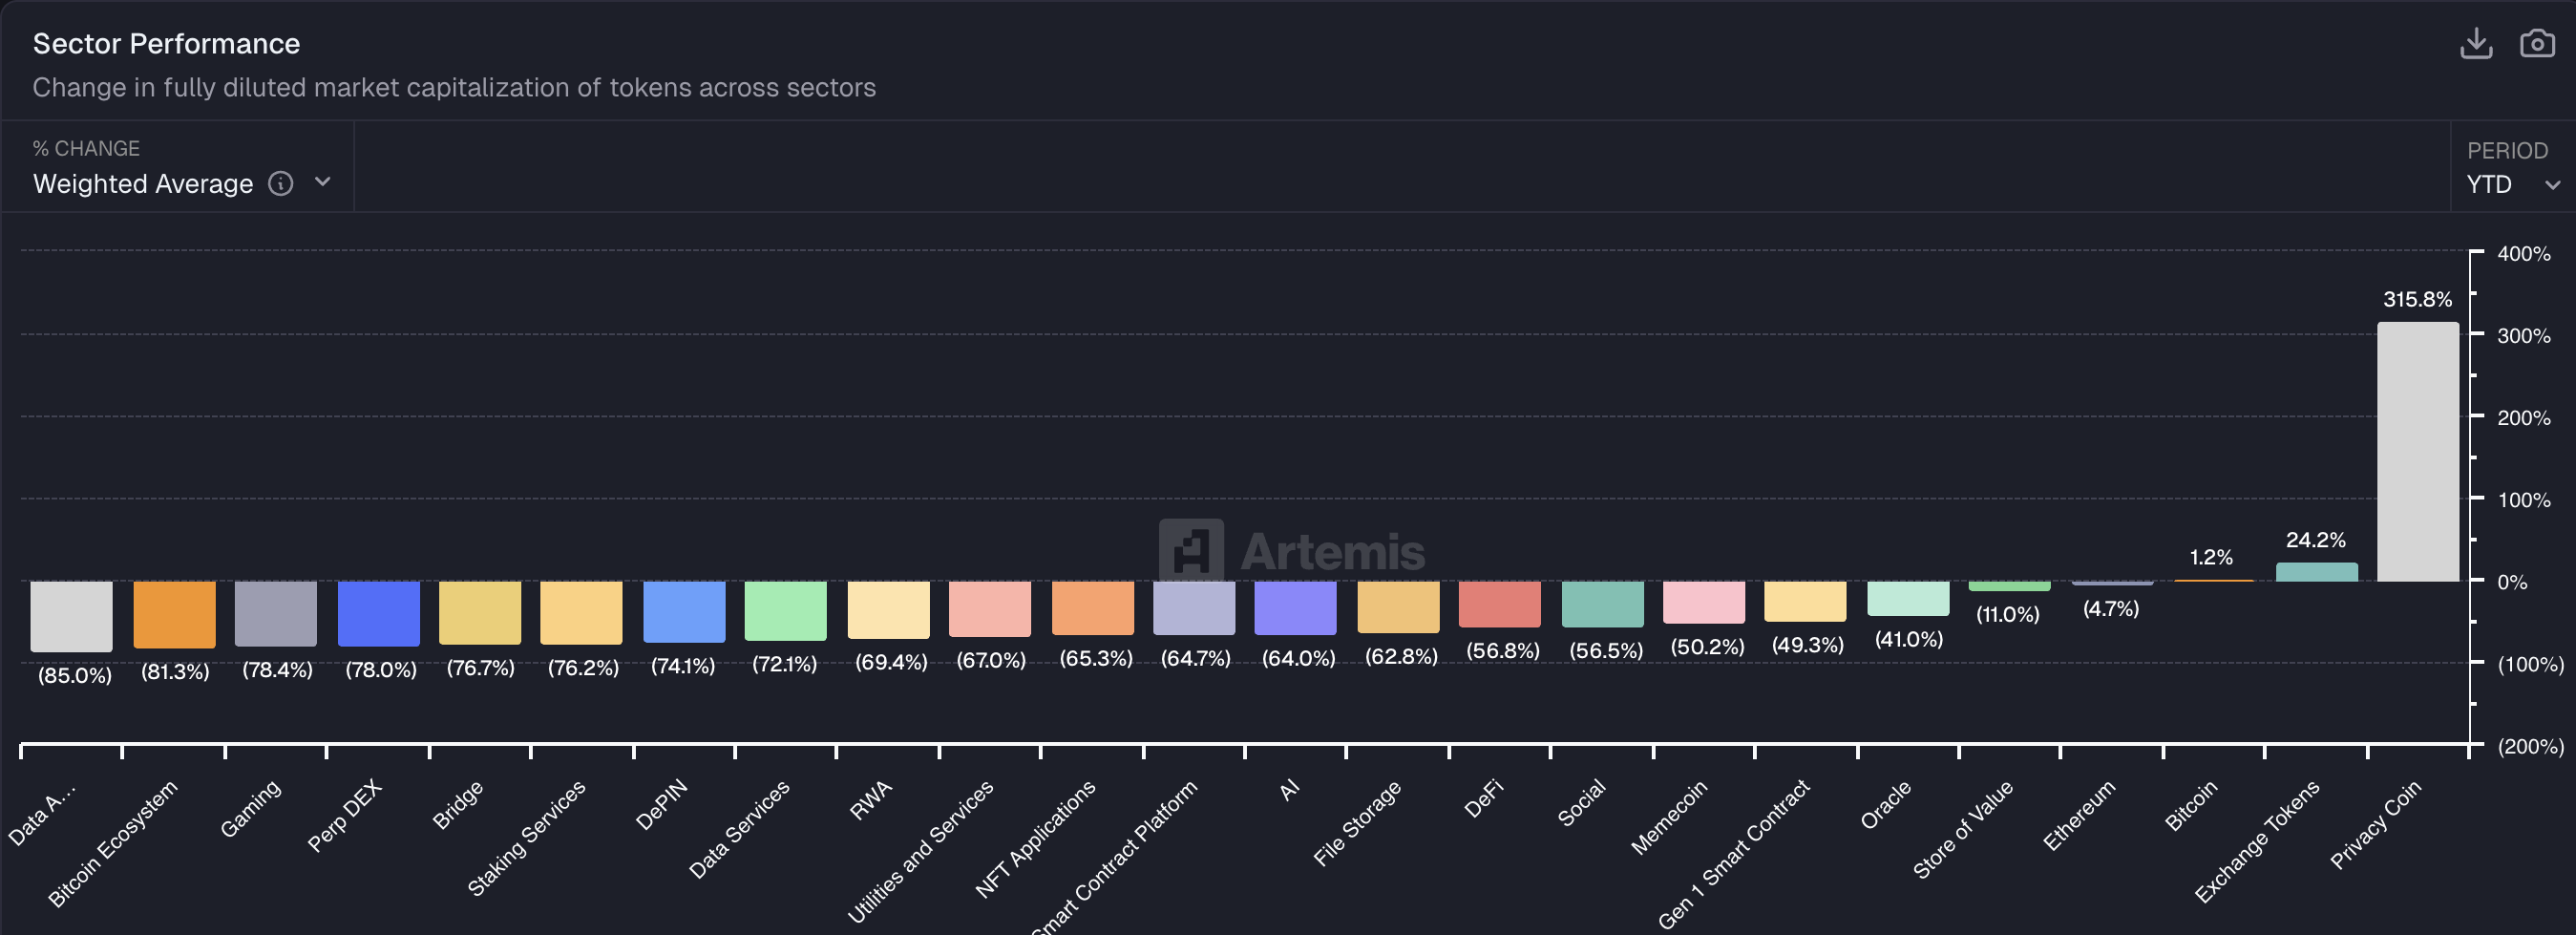The image size is (2576, 935).
Task: Click the 400% gridline label on right axis
Action: tap(2525, 254)
